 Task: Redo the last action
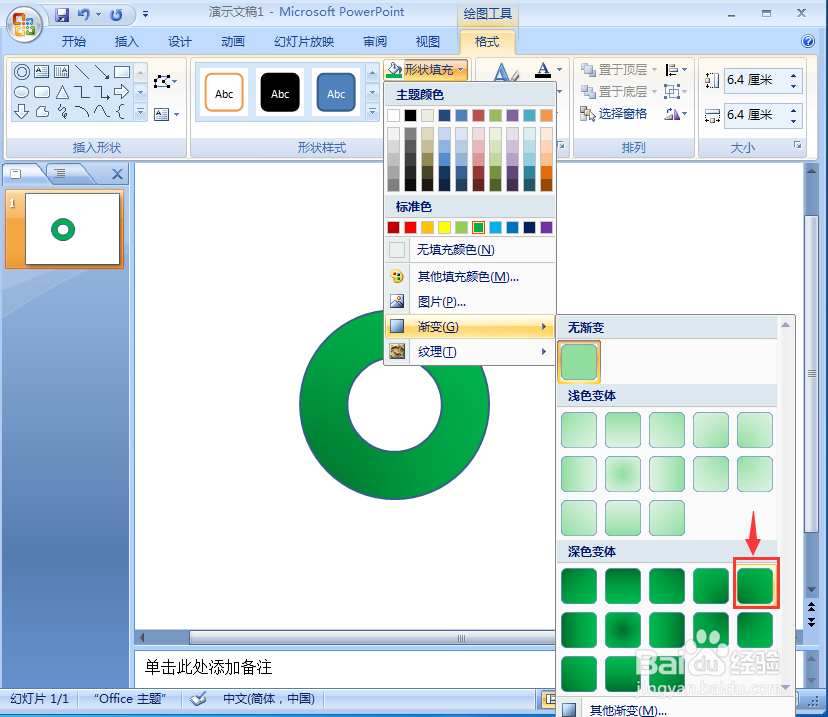pos(116,15)
